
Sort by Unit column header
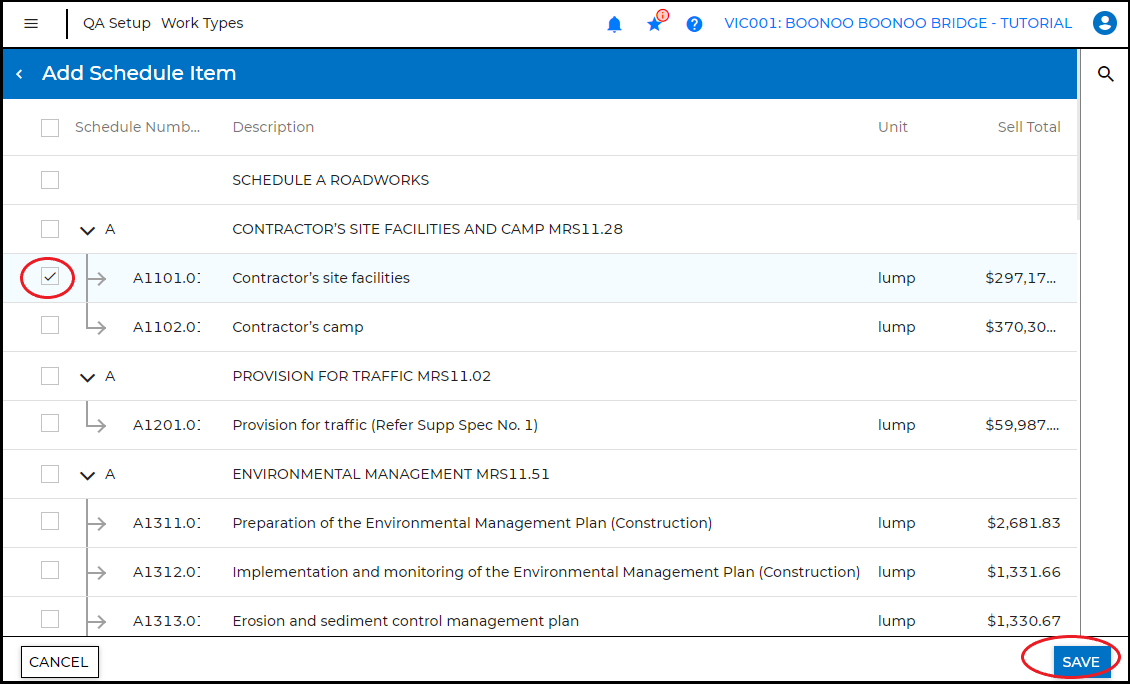(892, 127)
